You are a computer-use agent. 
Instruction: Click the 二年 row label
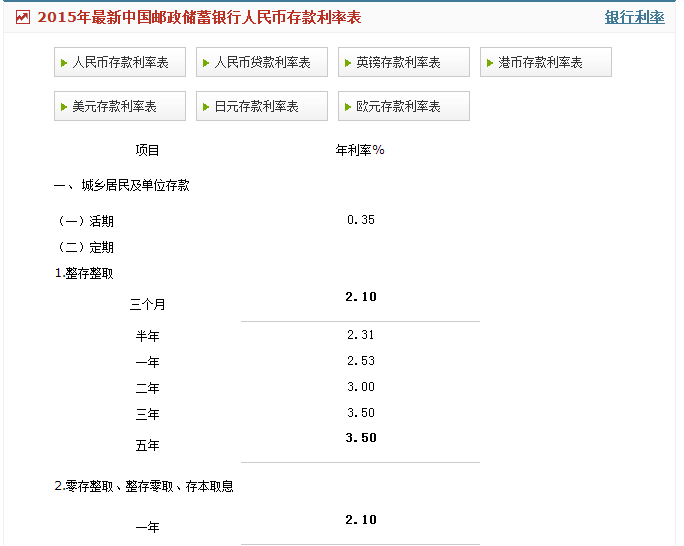point(147,388)
